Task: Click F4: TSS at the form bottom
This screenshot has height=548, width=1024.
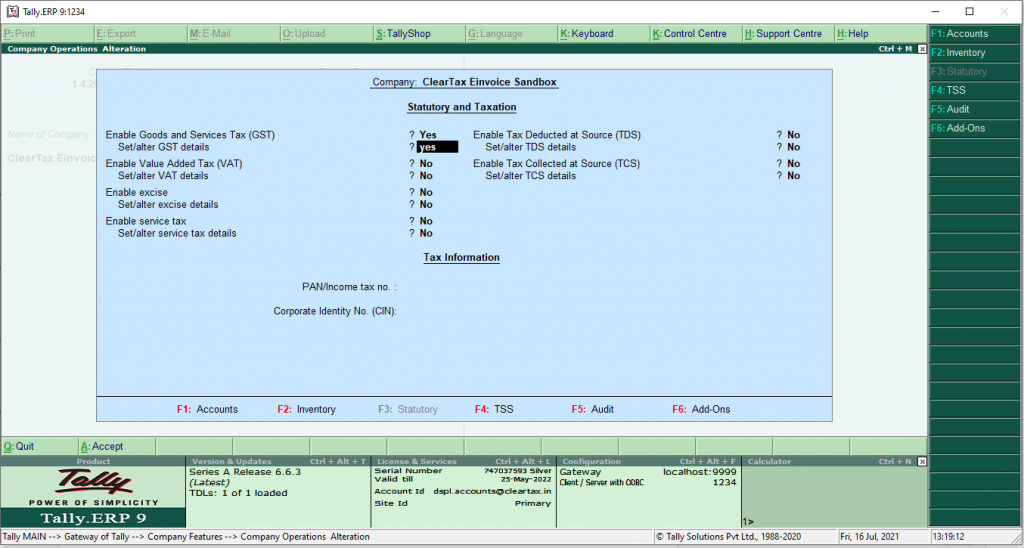Action: click(x=494, y=410)
